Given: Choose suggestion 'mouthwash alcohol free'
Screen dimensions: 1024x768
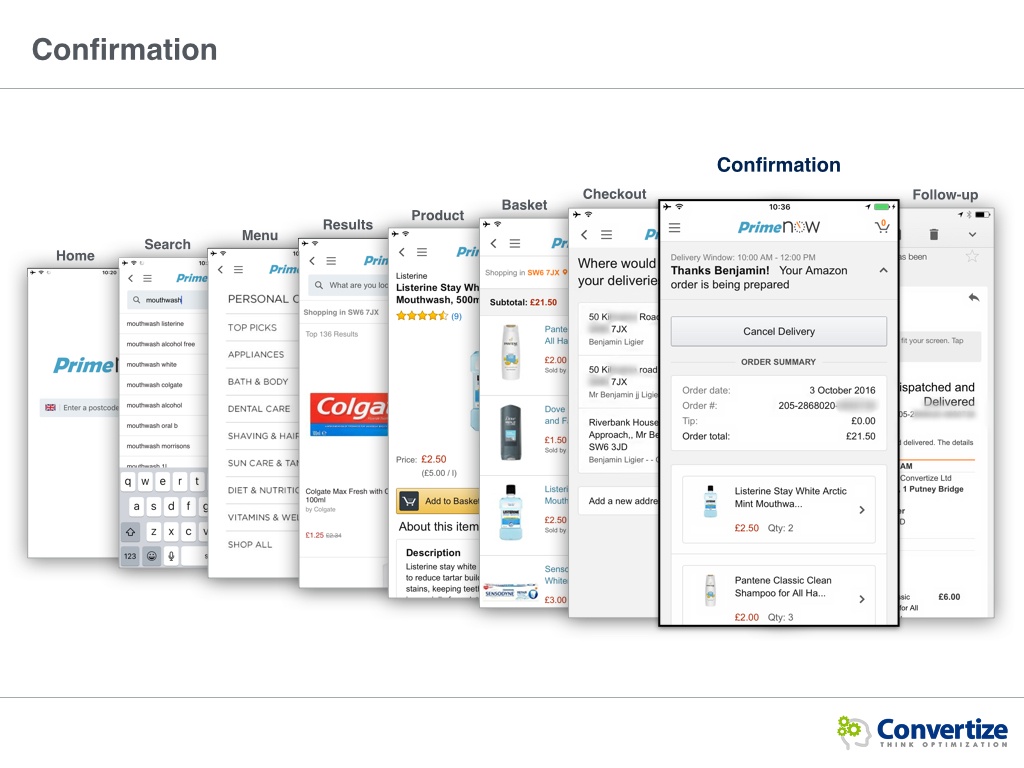Looking at the screenshot, I should click(161, 344).
